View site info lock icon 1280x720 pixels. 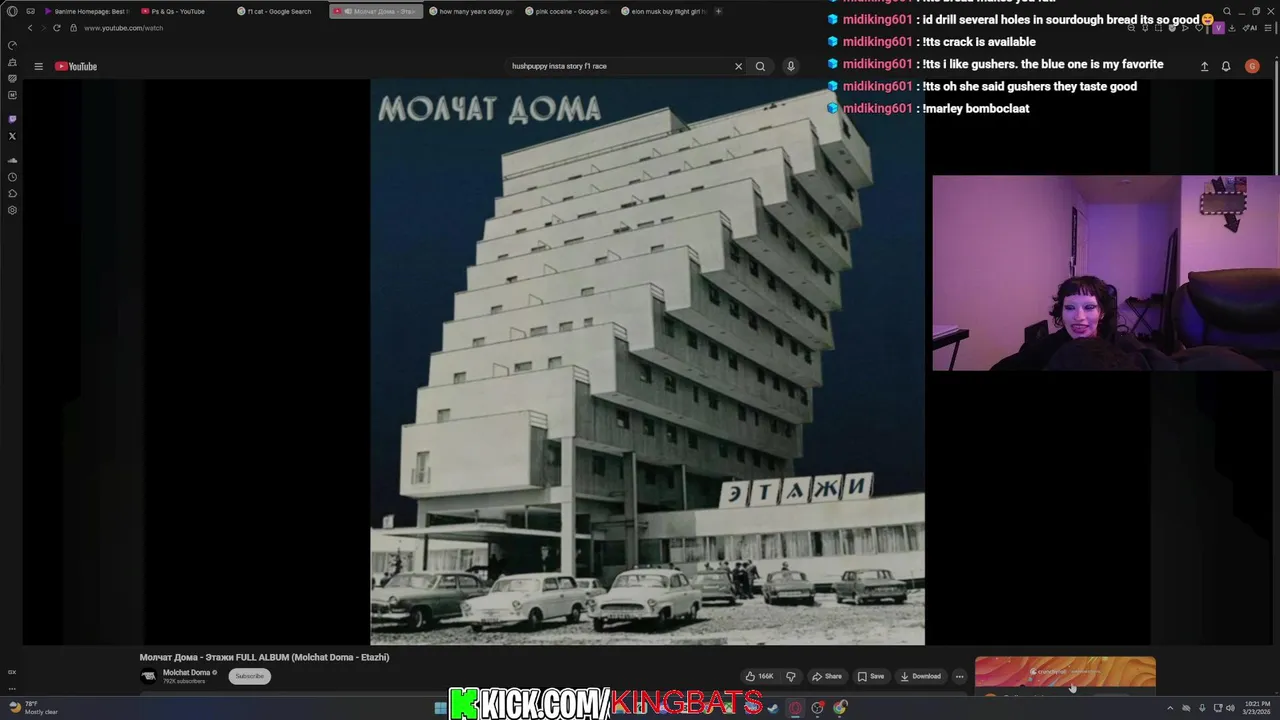[73, 28]
